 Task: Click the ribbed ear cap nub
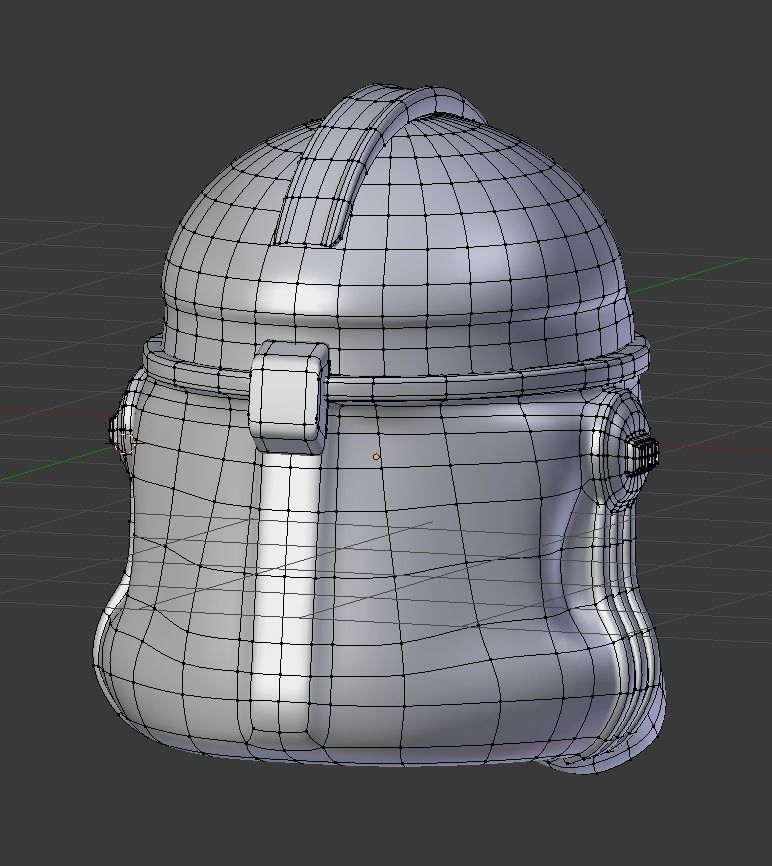point(644,455)
